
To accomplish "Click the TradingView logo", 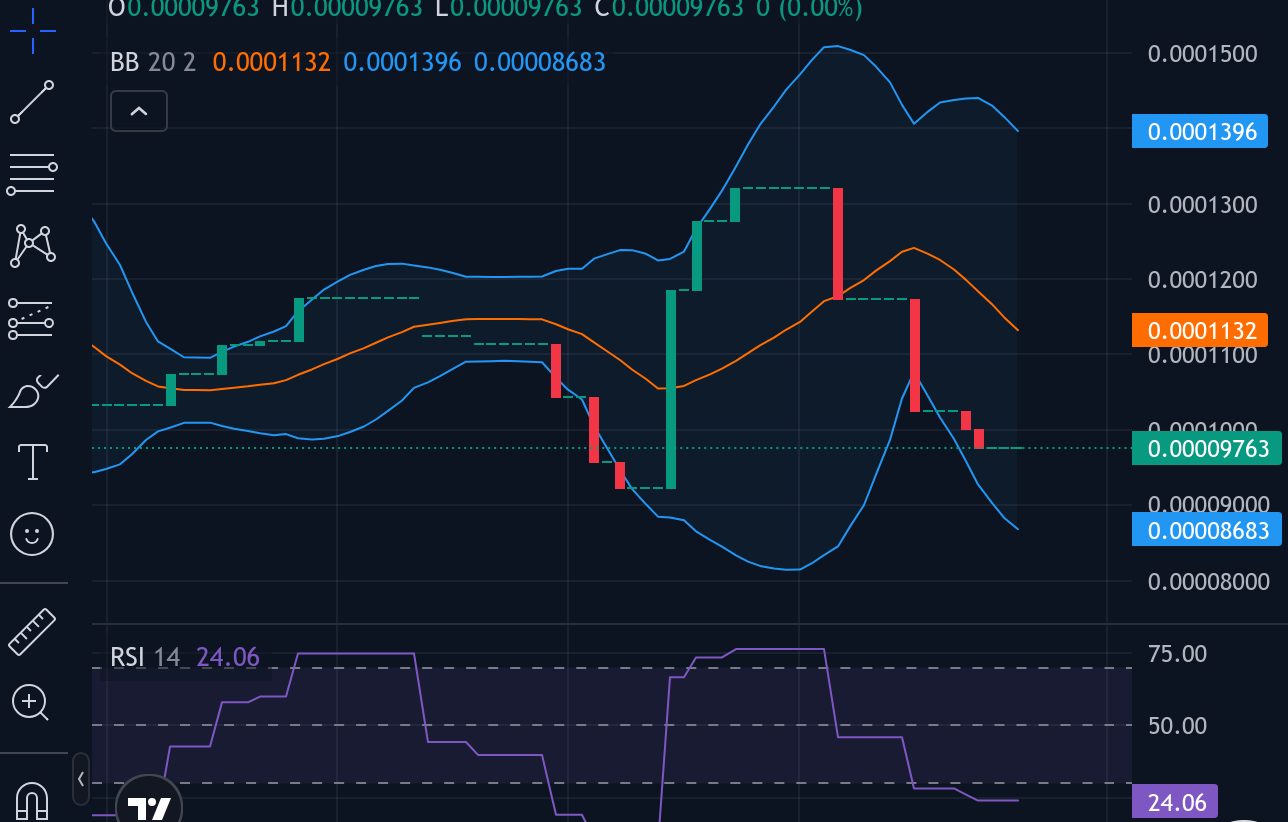I will click(x=151, y=804).
